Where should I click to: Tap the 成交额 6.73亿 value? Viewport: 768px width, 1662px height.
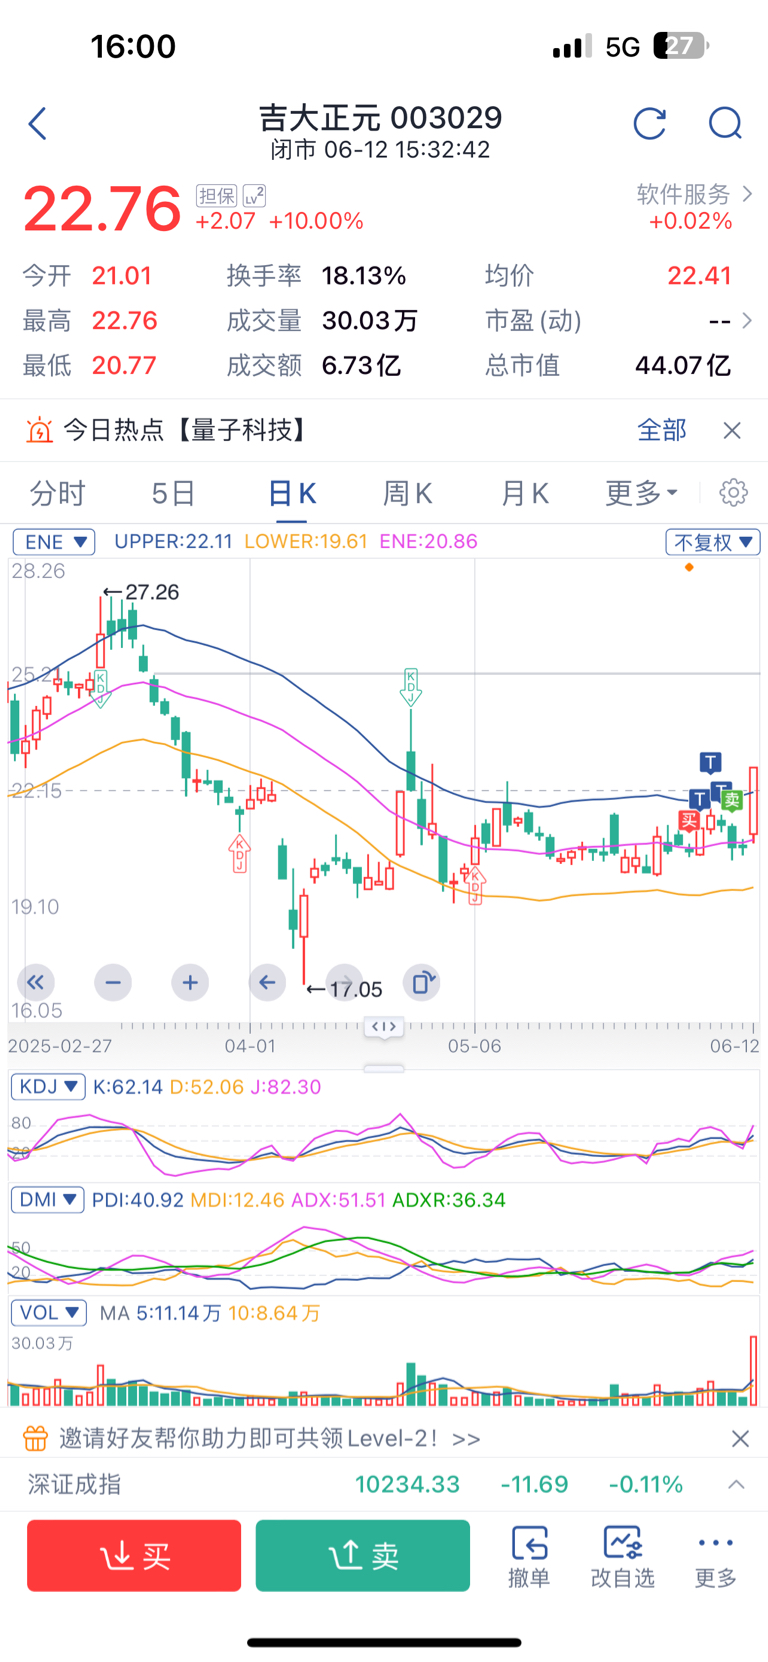click(x=361, y=366)
